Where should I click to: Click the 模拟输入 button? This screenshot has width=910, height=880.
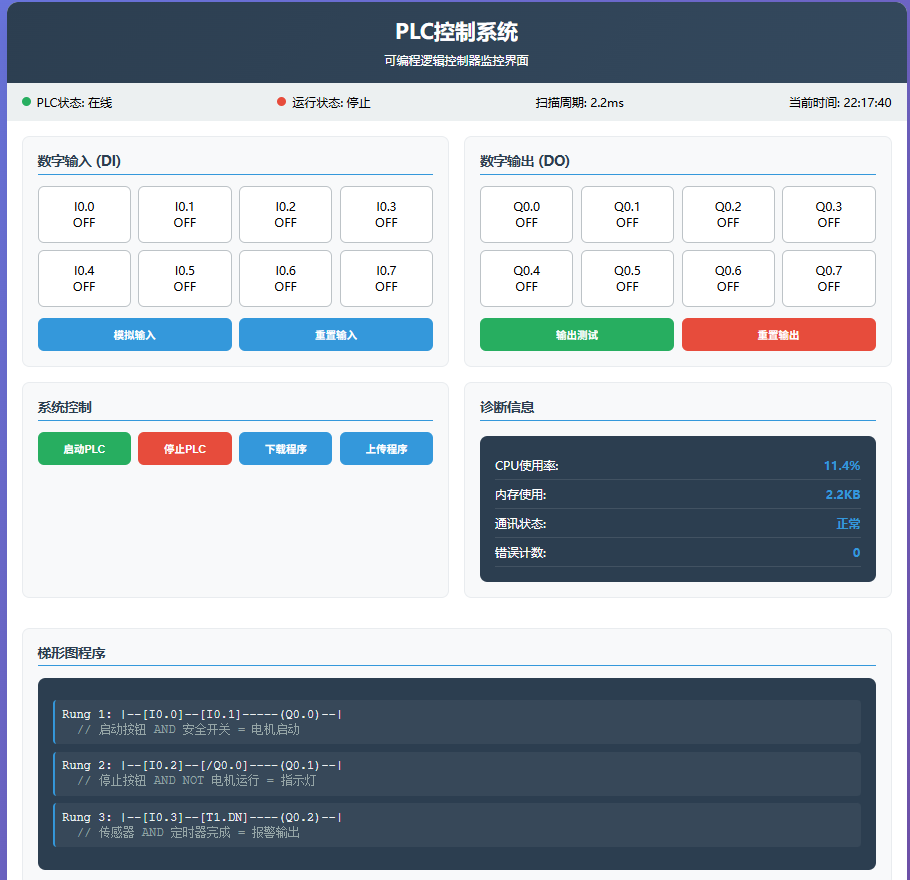pos(135,334)
